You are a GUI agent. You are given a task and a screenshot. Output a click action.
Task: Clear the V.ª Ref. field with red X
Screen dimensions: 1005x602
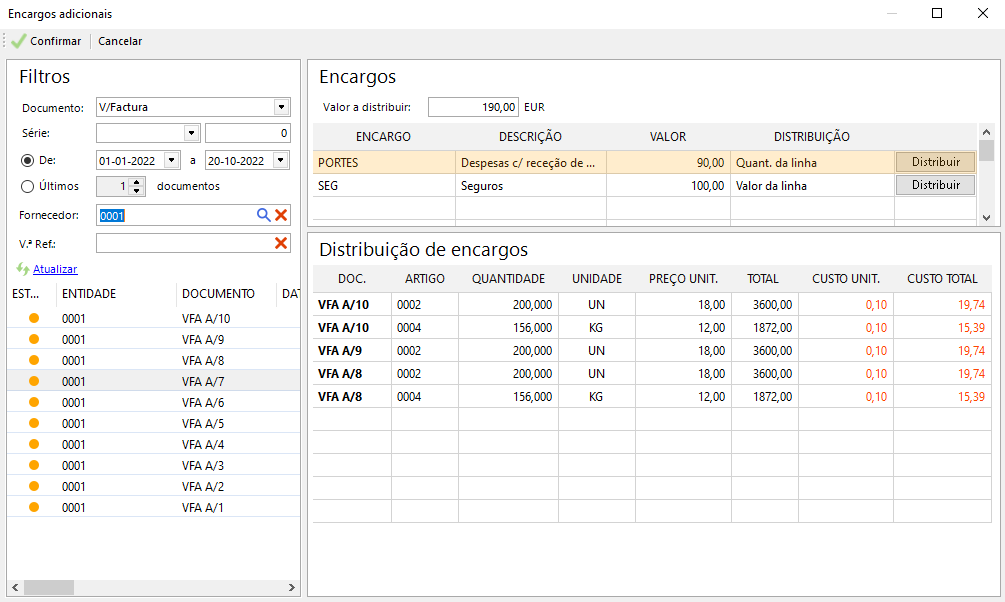coord(281,243)
